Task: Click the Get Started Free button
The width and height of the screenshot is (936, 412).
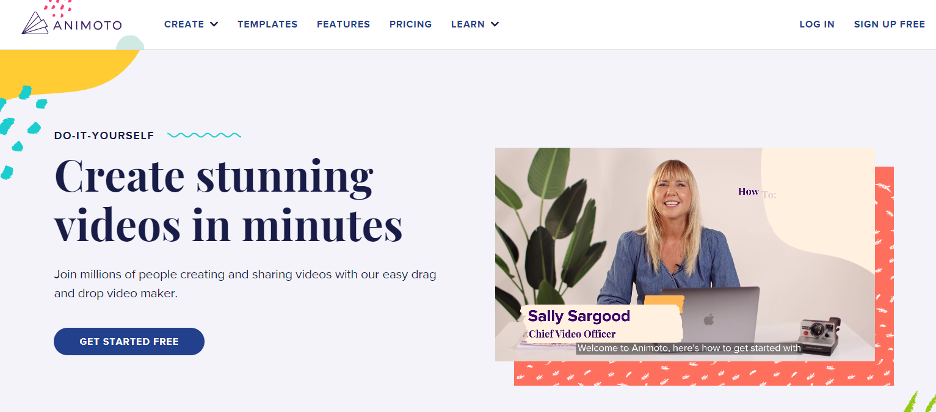Action: [129, 342]
